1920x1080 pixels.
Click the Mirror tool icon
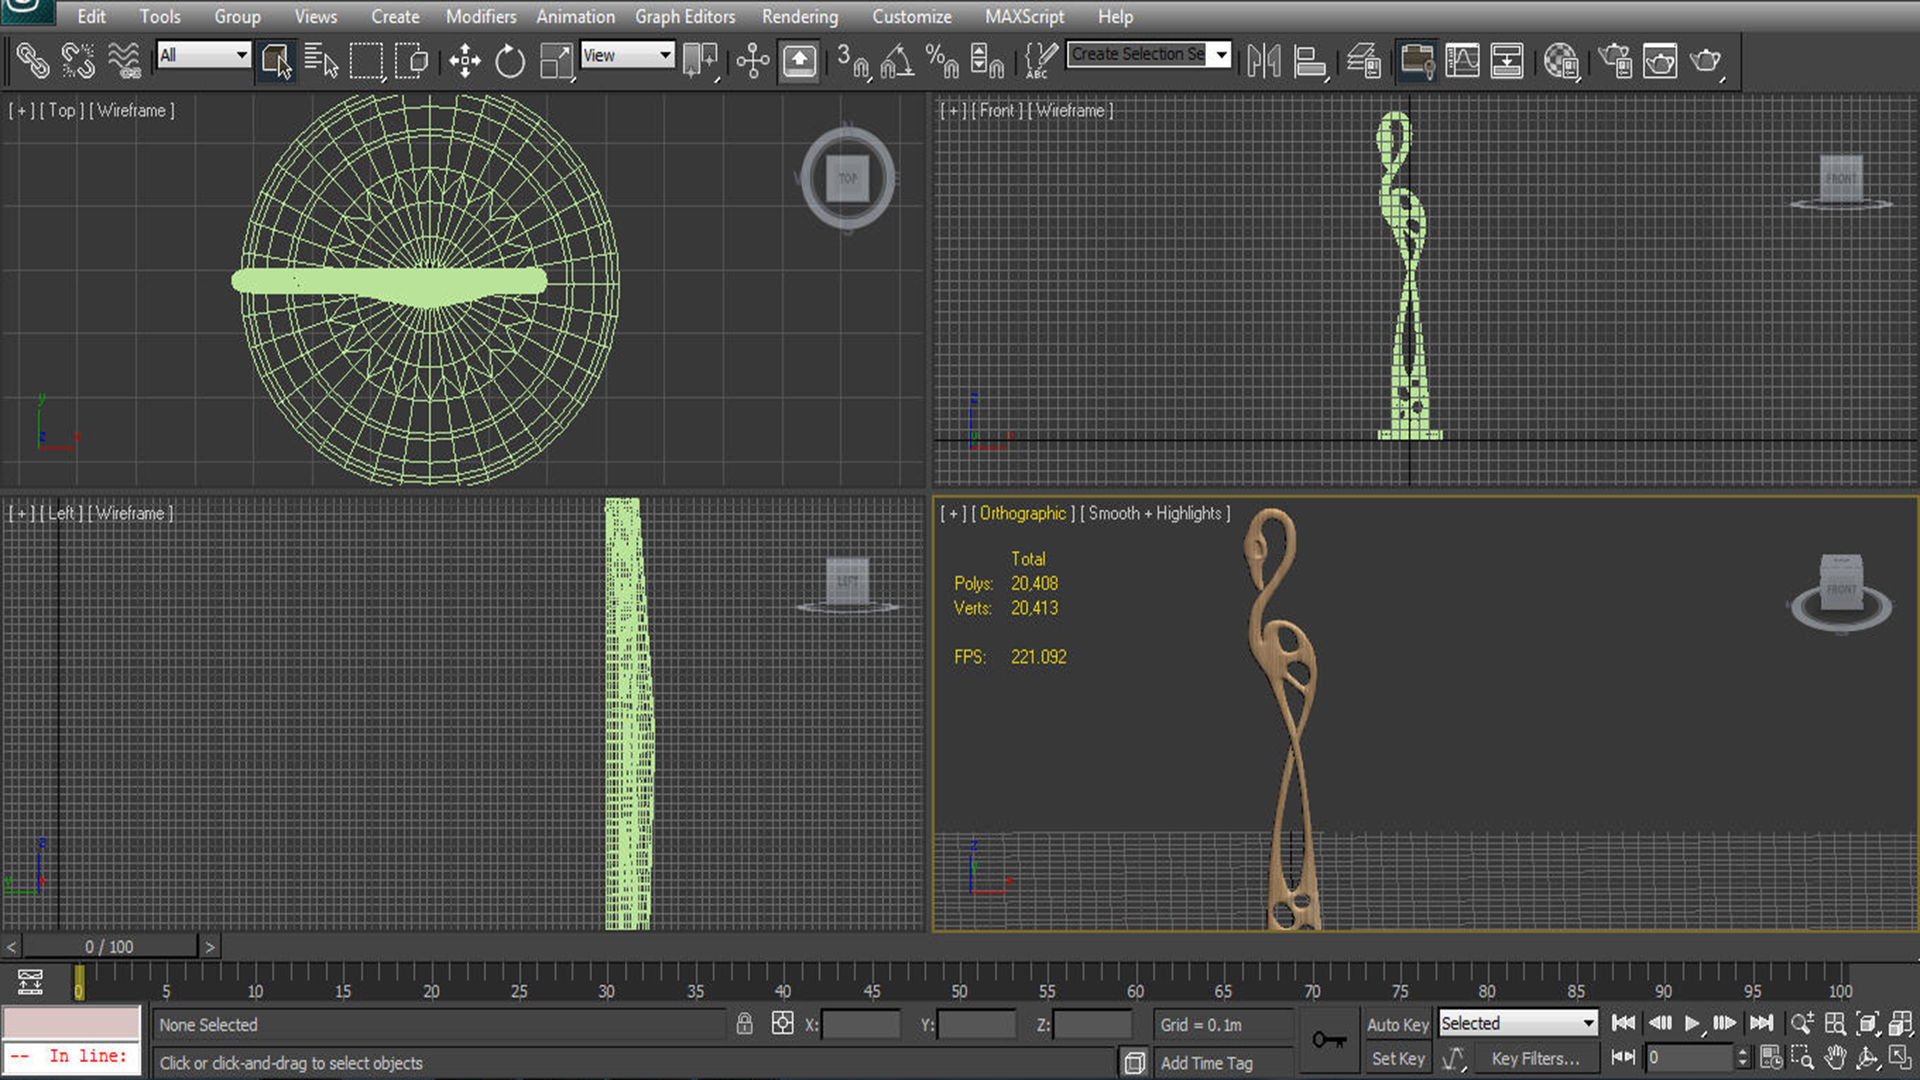click(x=1264, y=60)
